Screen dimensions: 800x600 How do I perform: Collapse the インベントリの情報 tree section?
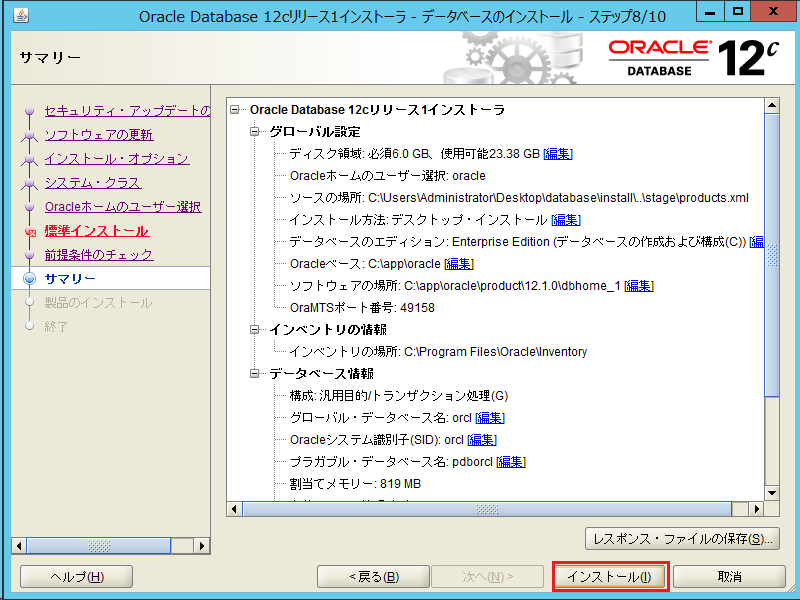(x=254, y=330)
